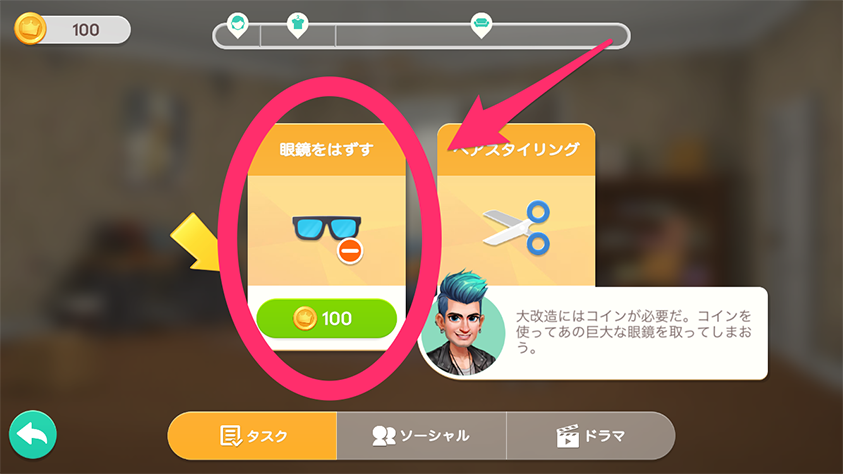Image resolution: width=843 pixels, height=474 pixels.
Task: Click the people icon on ソーシャル
Action: [383, 436]
